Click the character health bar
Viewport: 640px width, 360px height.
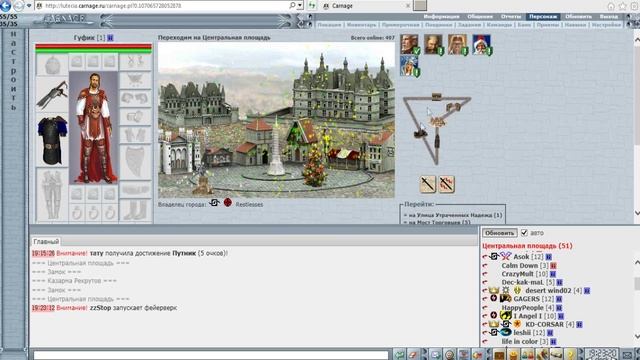tap(93, 47)
